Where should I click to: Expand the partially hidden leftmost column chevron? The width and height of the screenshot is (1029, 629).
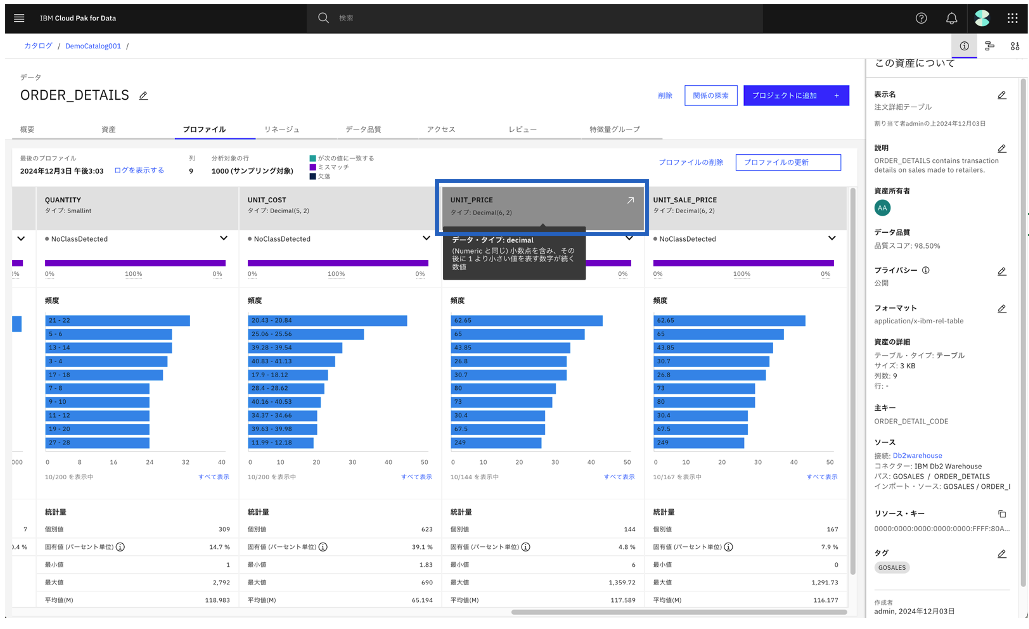tap(20, 238)
